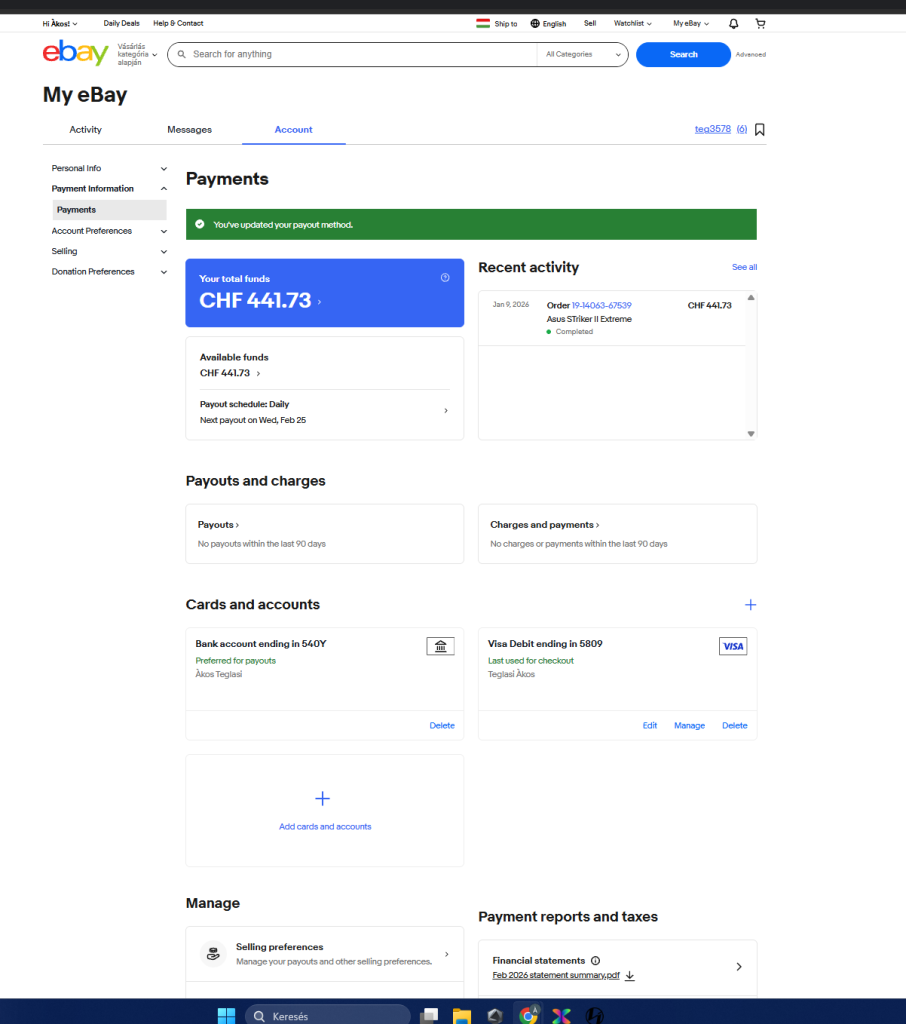Click the blue Search button
The image size is (906, 1024).
click(x=683, y=54)
